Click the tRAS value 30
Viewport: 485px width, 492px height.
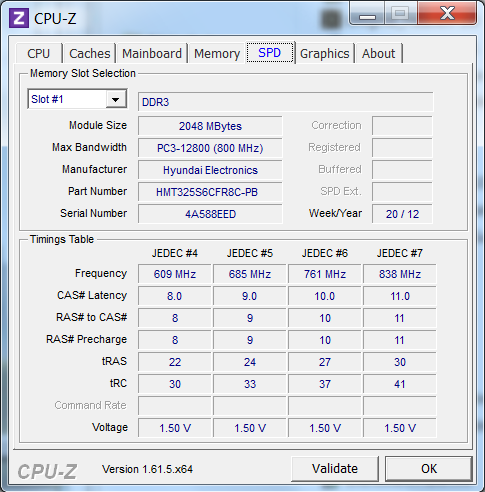(400, 362)
